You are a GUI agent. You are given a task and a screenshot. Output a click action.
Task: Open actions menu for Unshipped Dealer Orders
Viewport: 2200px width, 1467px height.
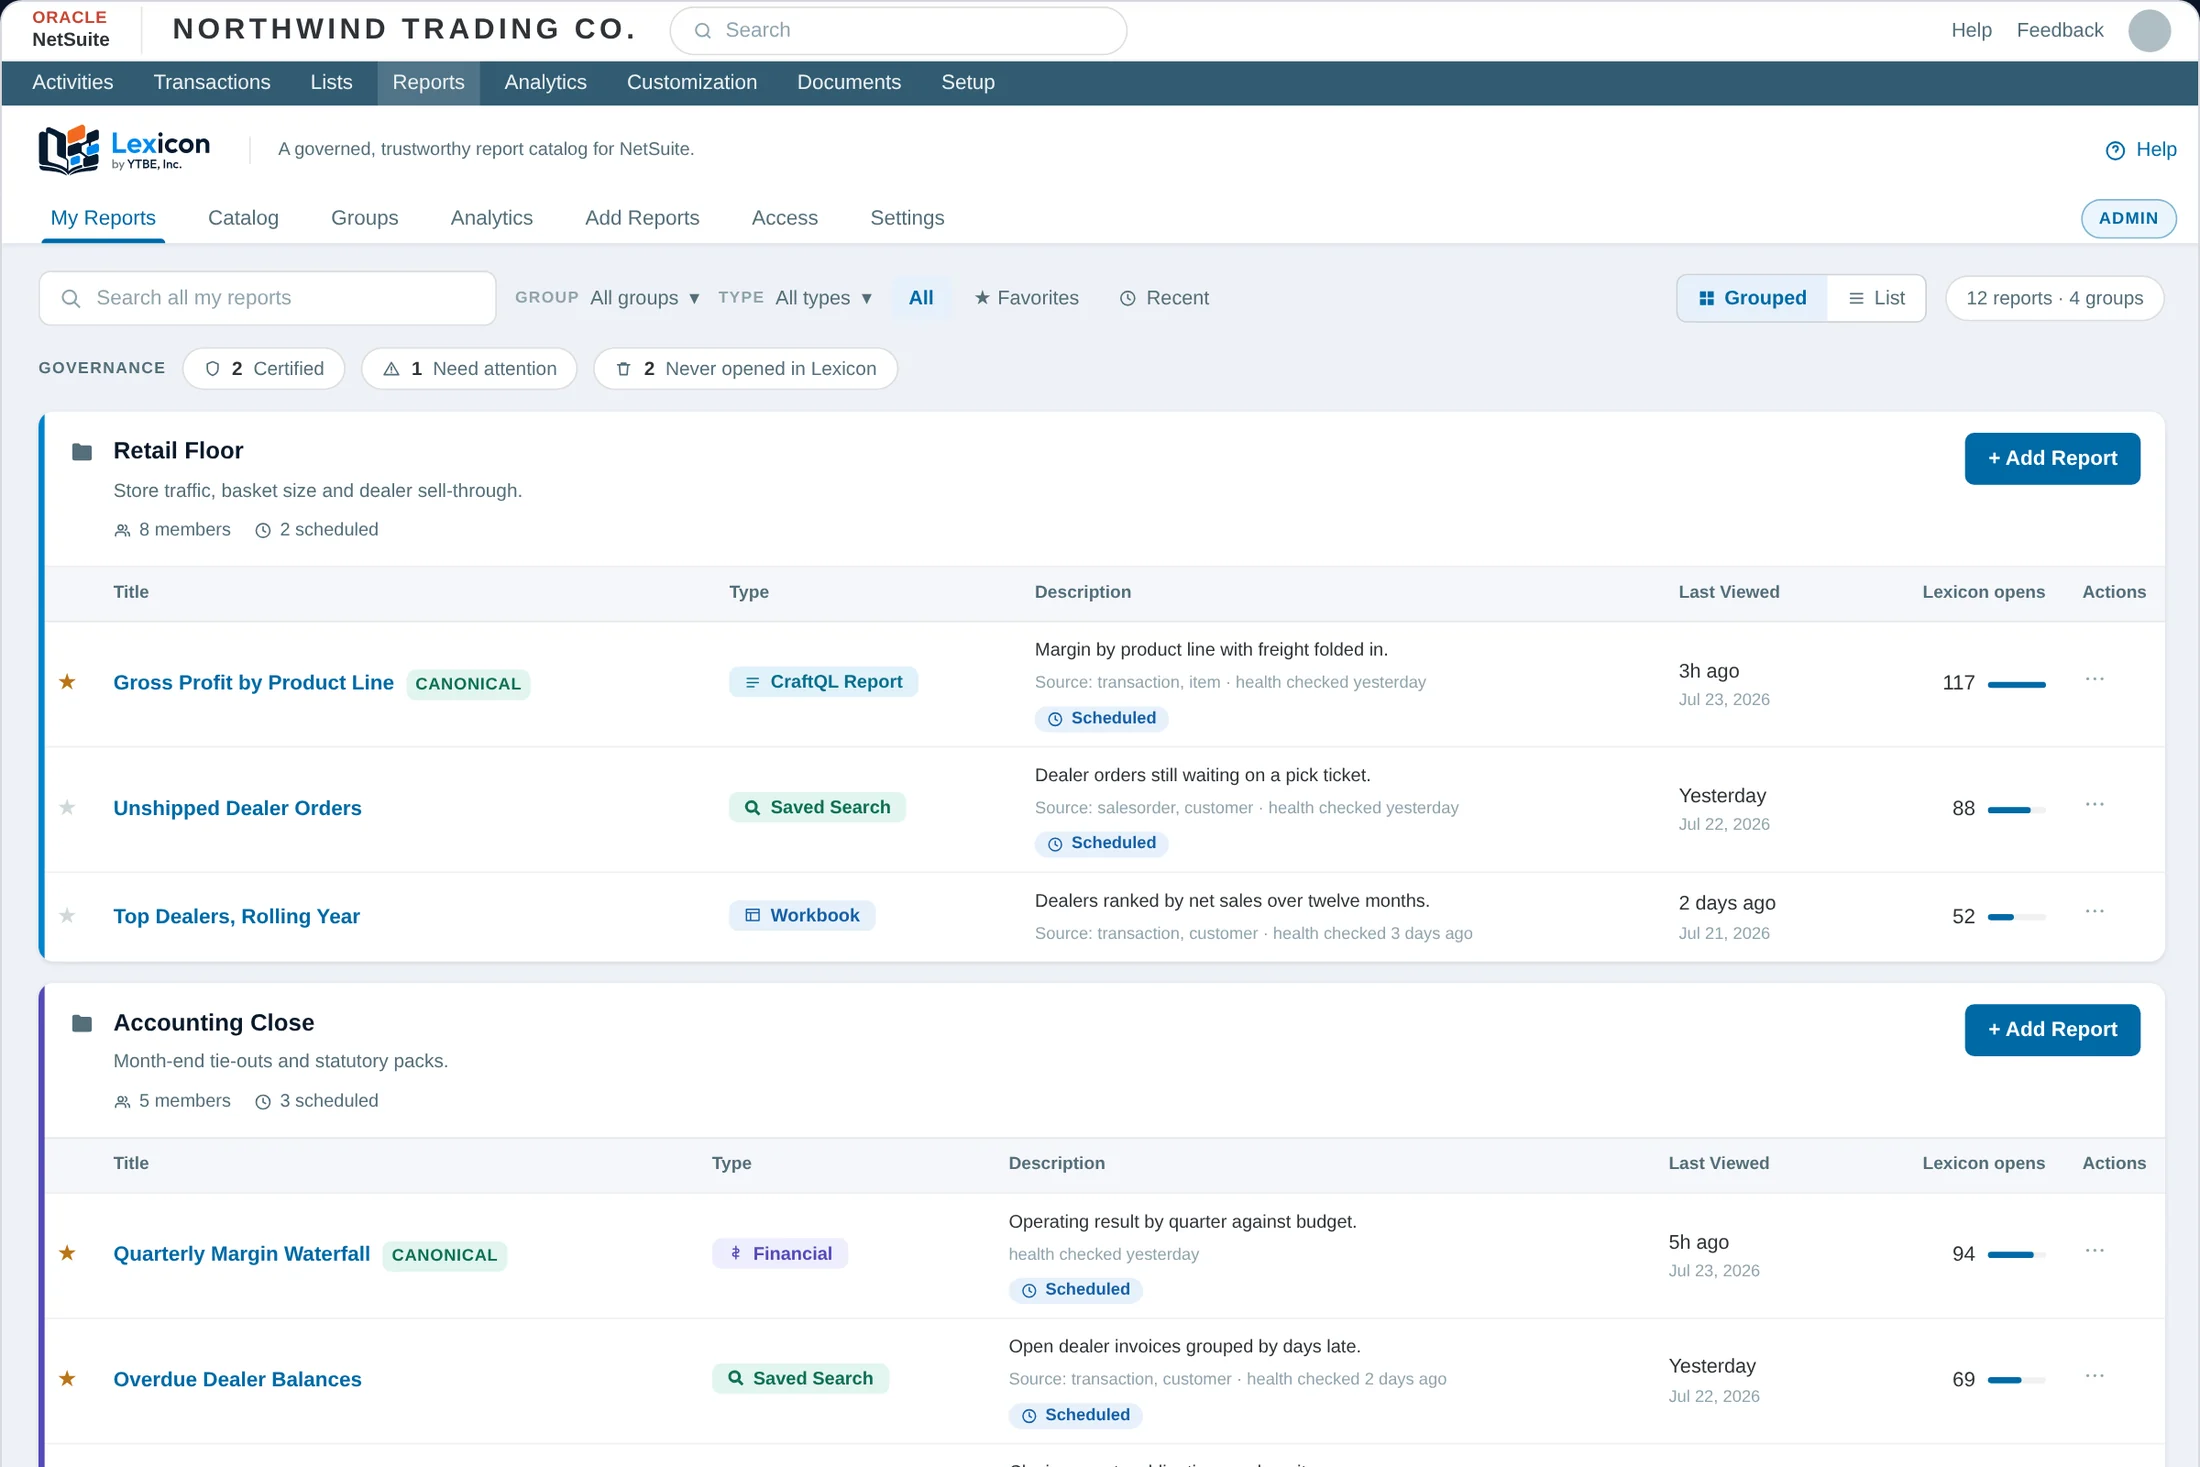2094,805
